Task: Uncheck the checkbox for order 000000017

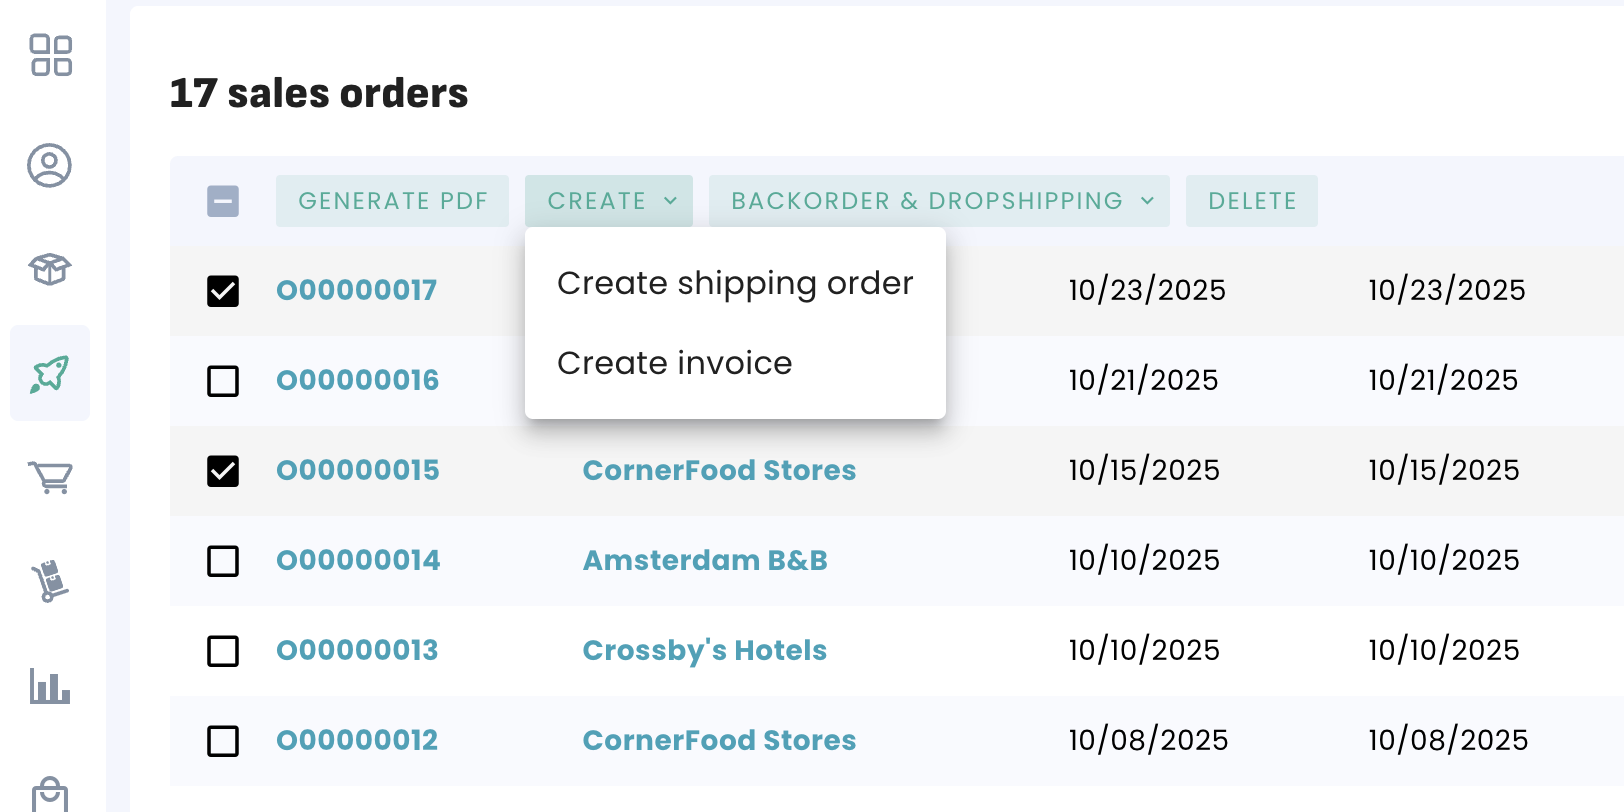Action: point(223,291)
